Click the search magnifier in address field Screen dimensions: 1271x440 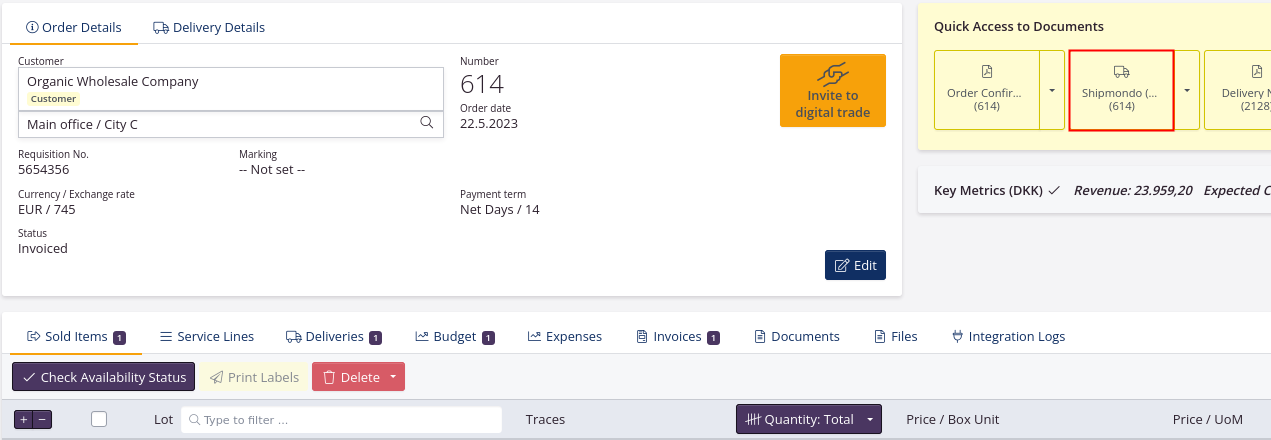point(426,123)
